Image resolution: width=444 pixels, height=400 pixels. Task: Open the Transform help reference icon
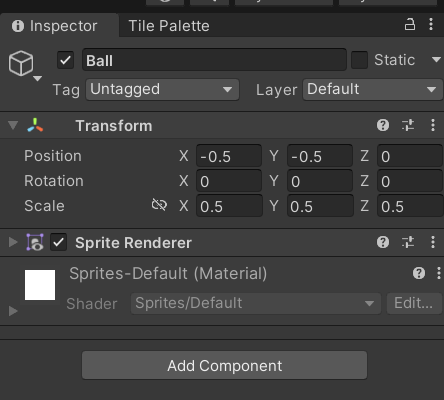pyautogui.click(x=383, y=125)
